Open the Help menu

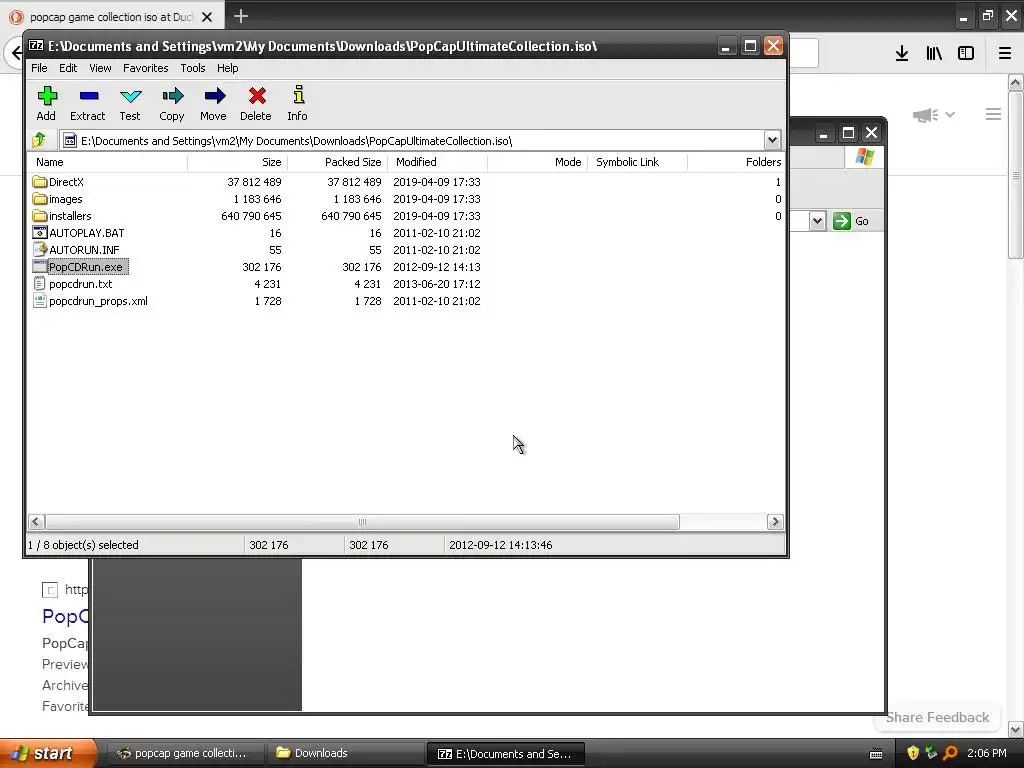point(227,68)
